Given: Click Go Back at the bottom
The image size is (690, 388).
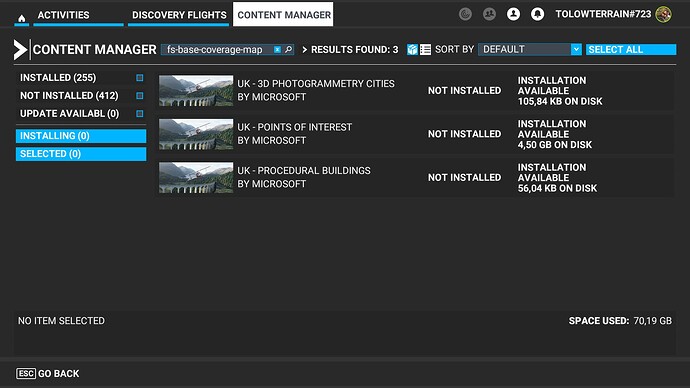Looking at the screenshot, I should click(59, 373).
